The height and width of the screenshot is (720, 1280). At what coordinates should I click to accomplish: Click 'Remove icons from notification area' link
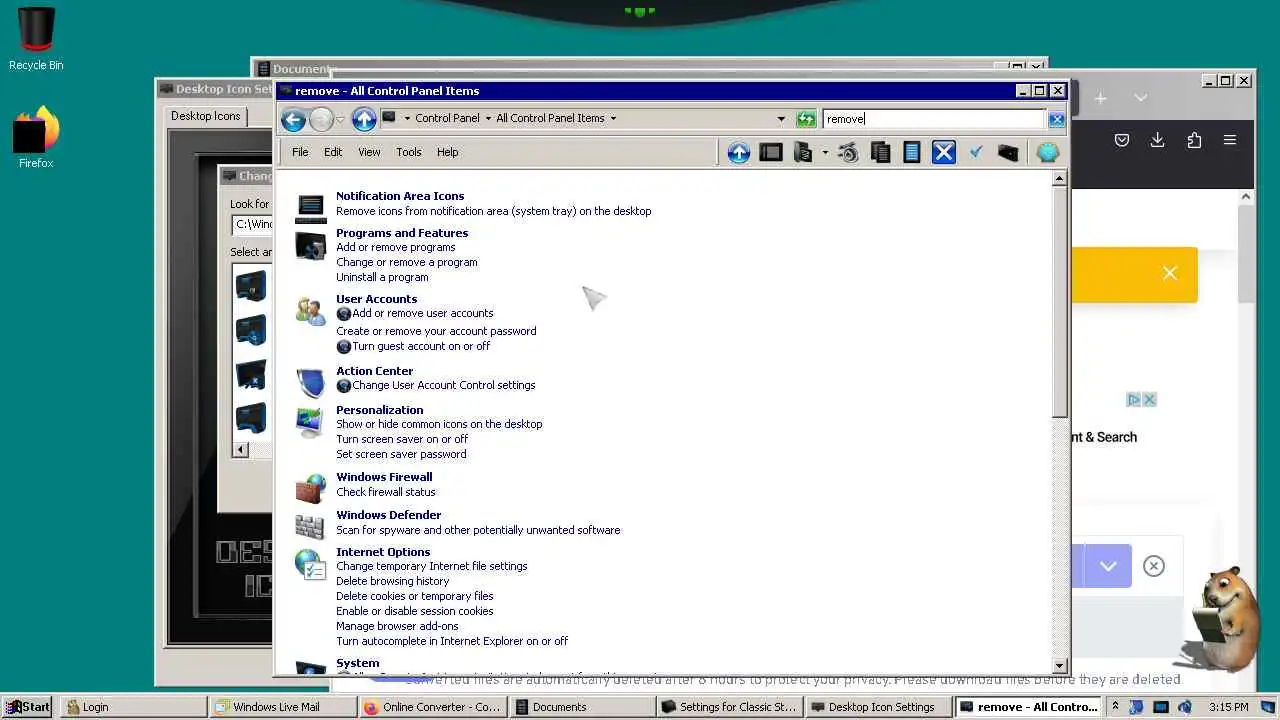pos(493,211)
